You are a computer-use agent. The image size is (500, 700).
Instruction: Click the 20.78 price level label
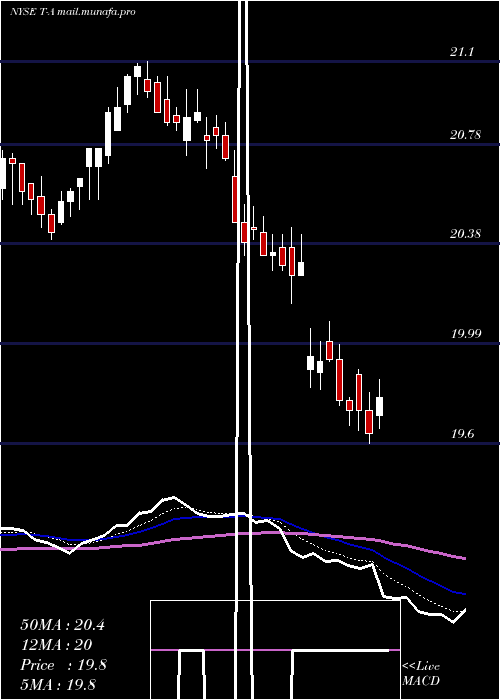pyautogui.click(x=465, y=134)
